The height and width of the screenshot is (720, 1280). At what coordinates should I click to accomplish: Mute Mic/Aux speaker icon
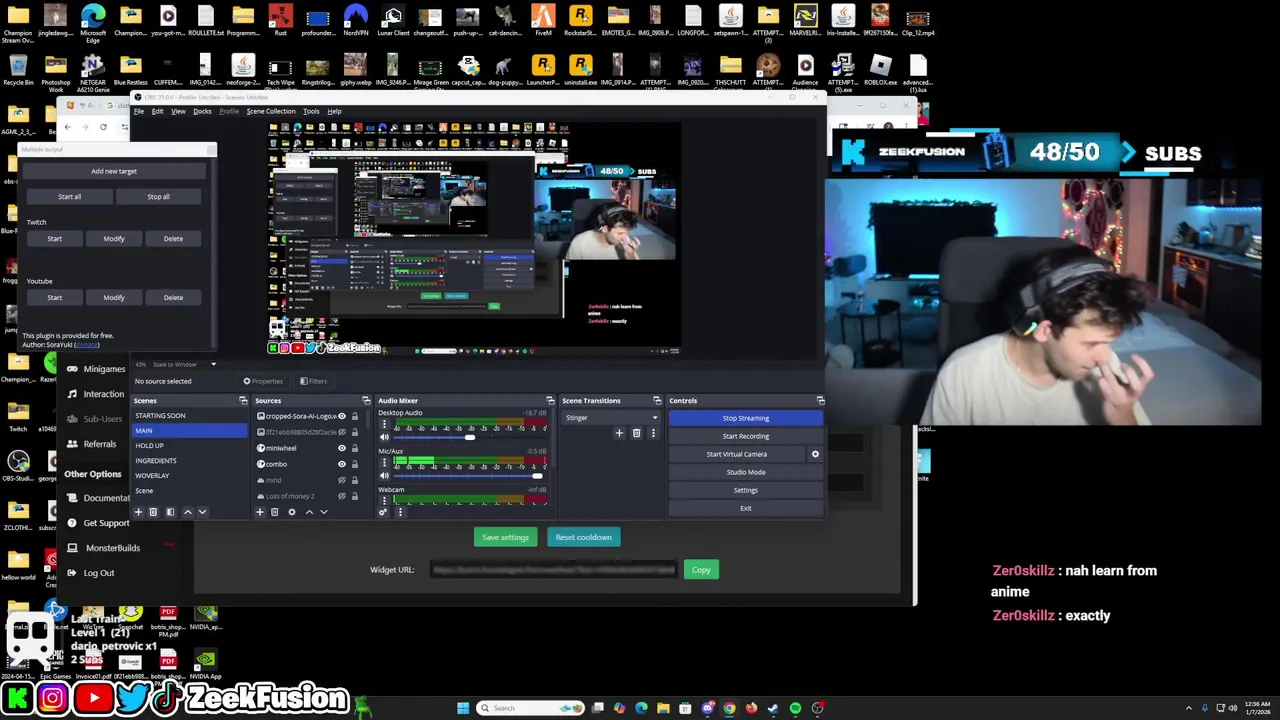(x=384, y=476)
